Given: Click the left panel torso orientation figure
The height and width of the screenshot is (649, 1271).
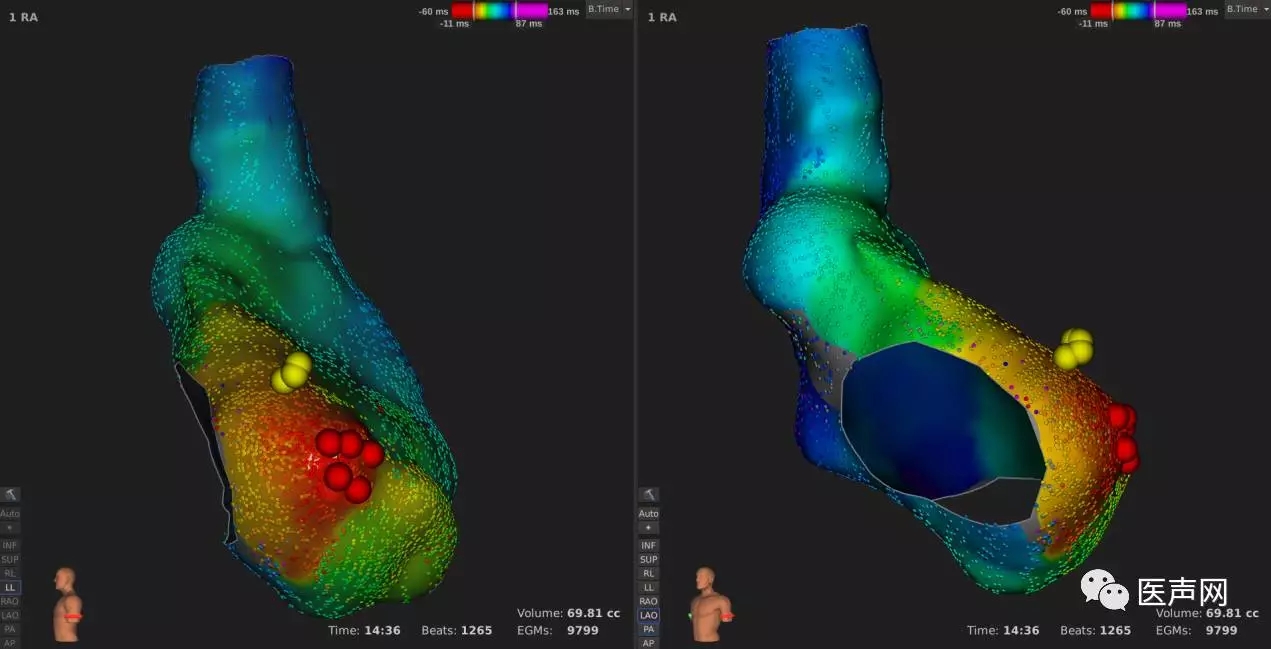Looking at the screenshot, I should pos(66,602).
